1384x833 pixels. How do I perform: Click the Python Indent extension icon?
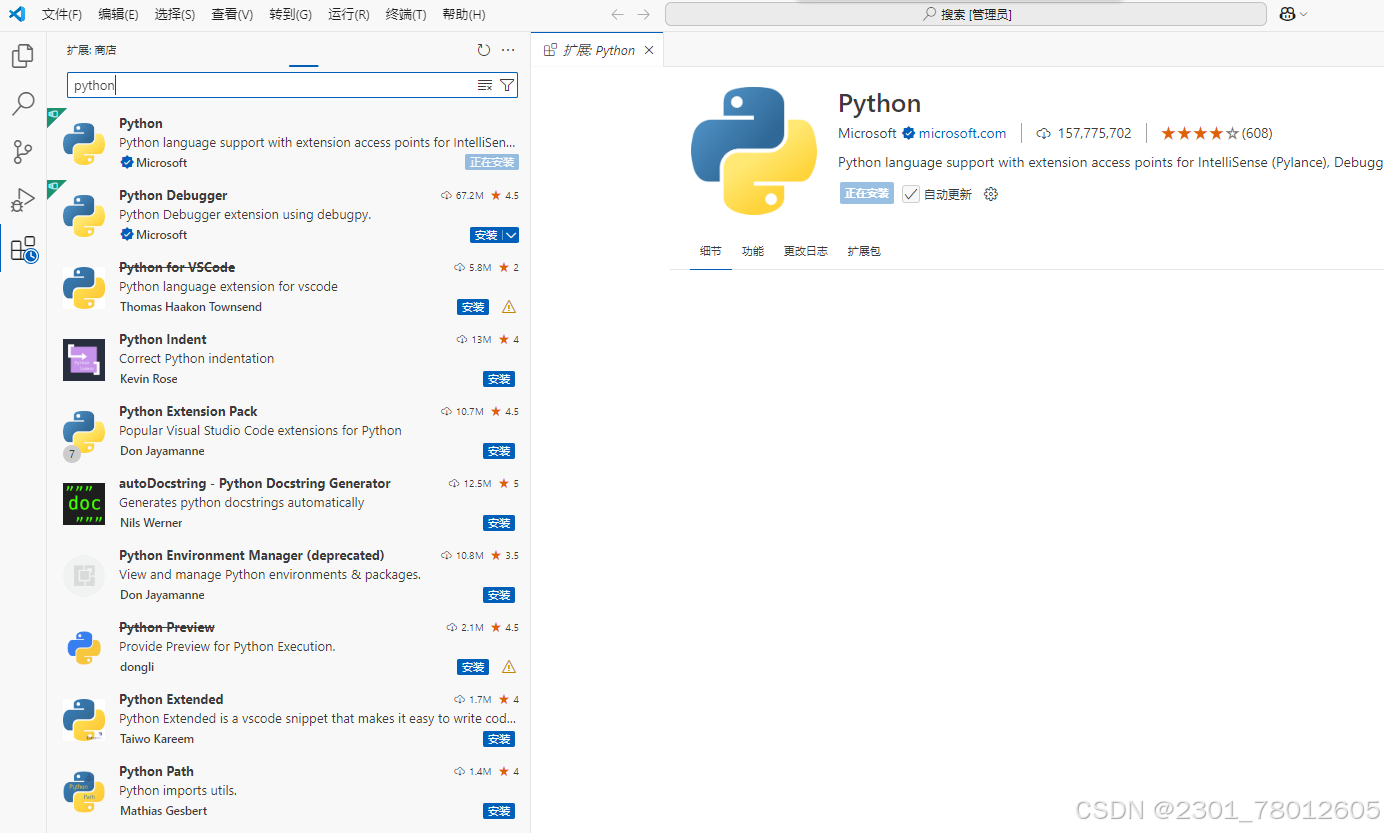pos(84,359)
